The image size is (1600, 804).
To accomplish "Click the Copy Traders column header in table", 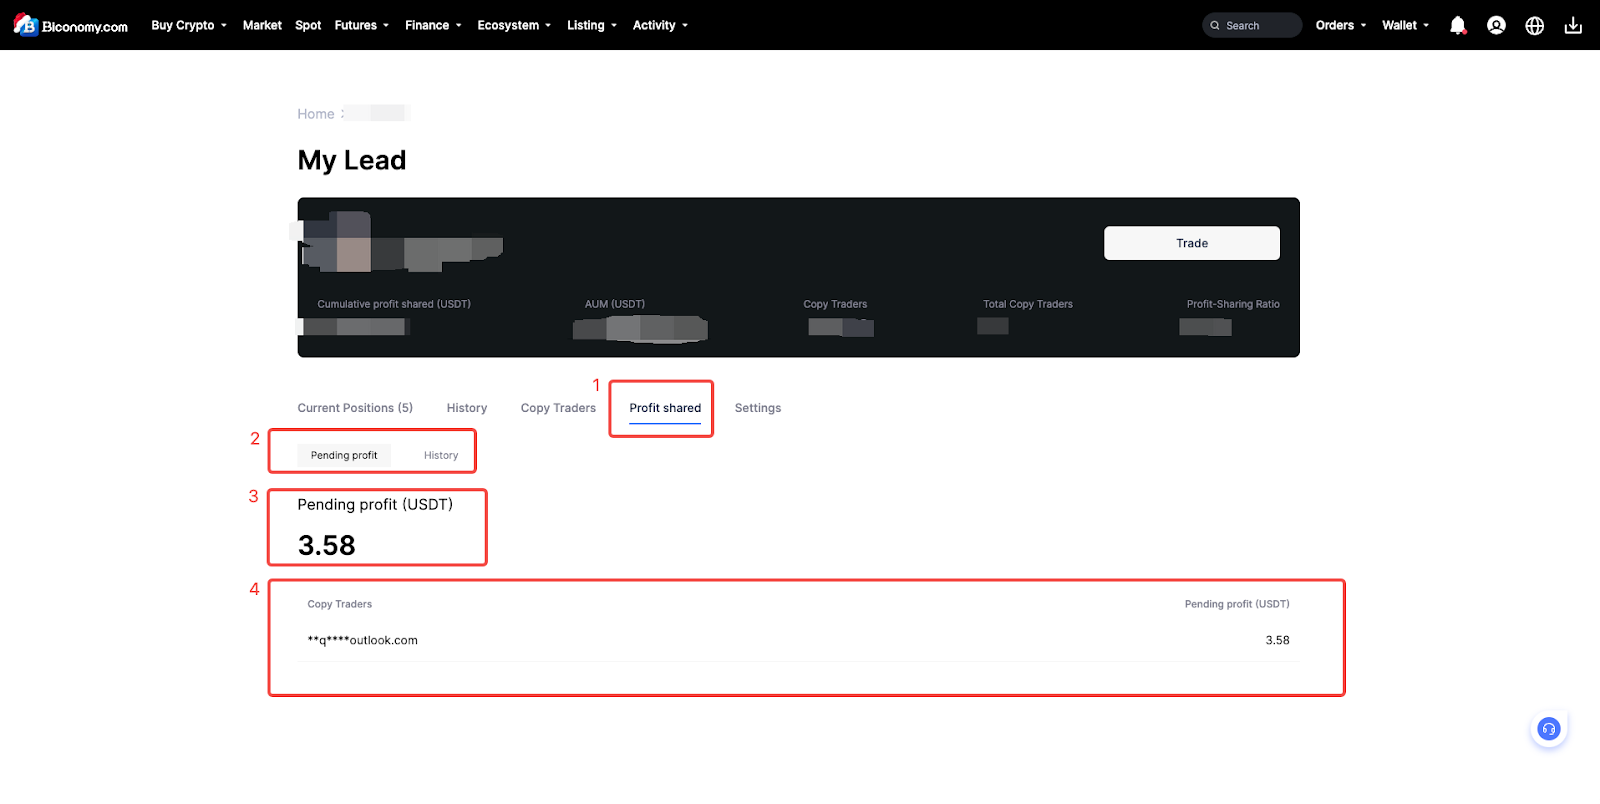I will (340, 604).
